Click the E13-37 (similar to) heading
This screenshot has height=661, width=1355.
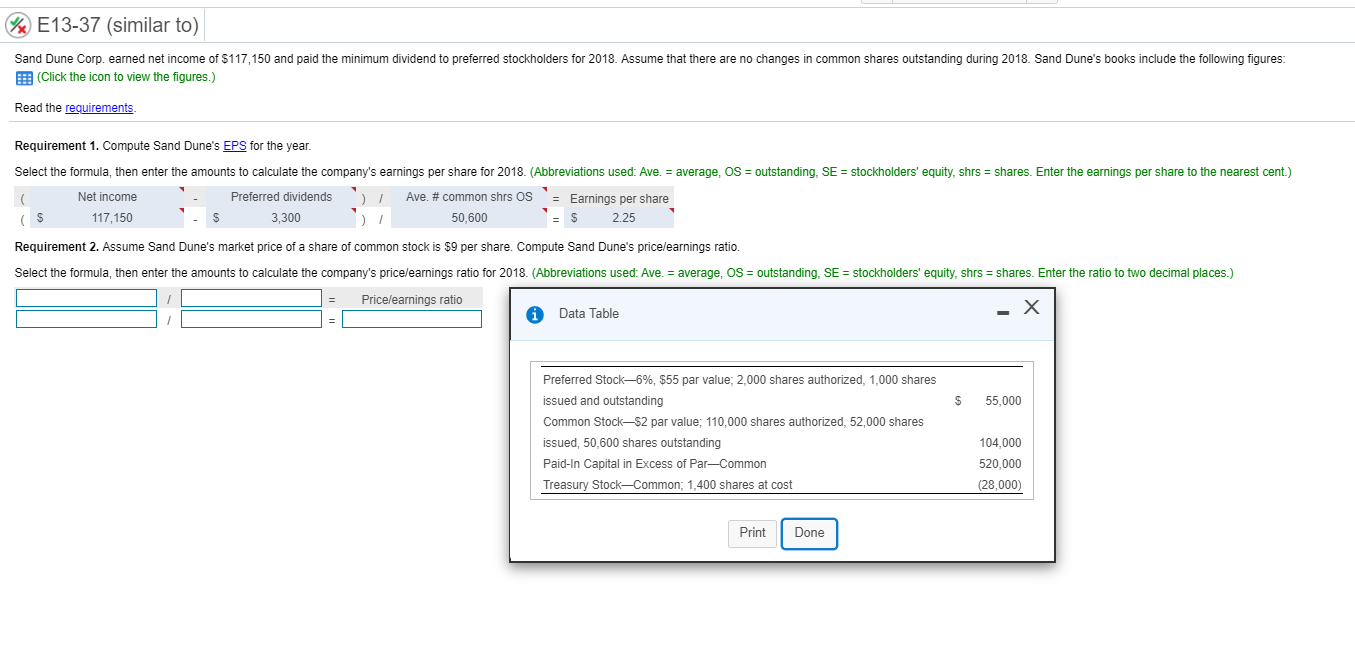(x=118, y=24)
